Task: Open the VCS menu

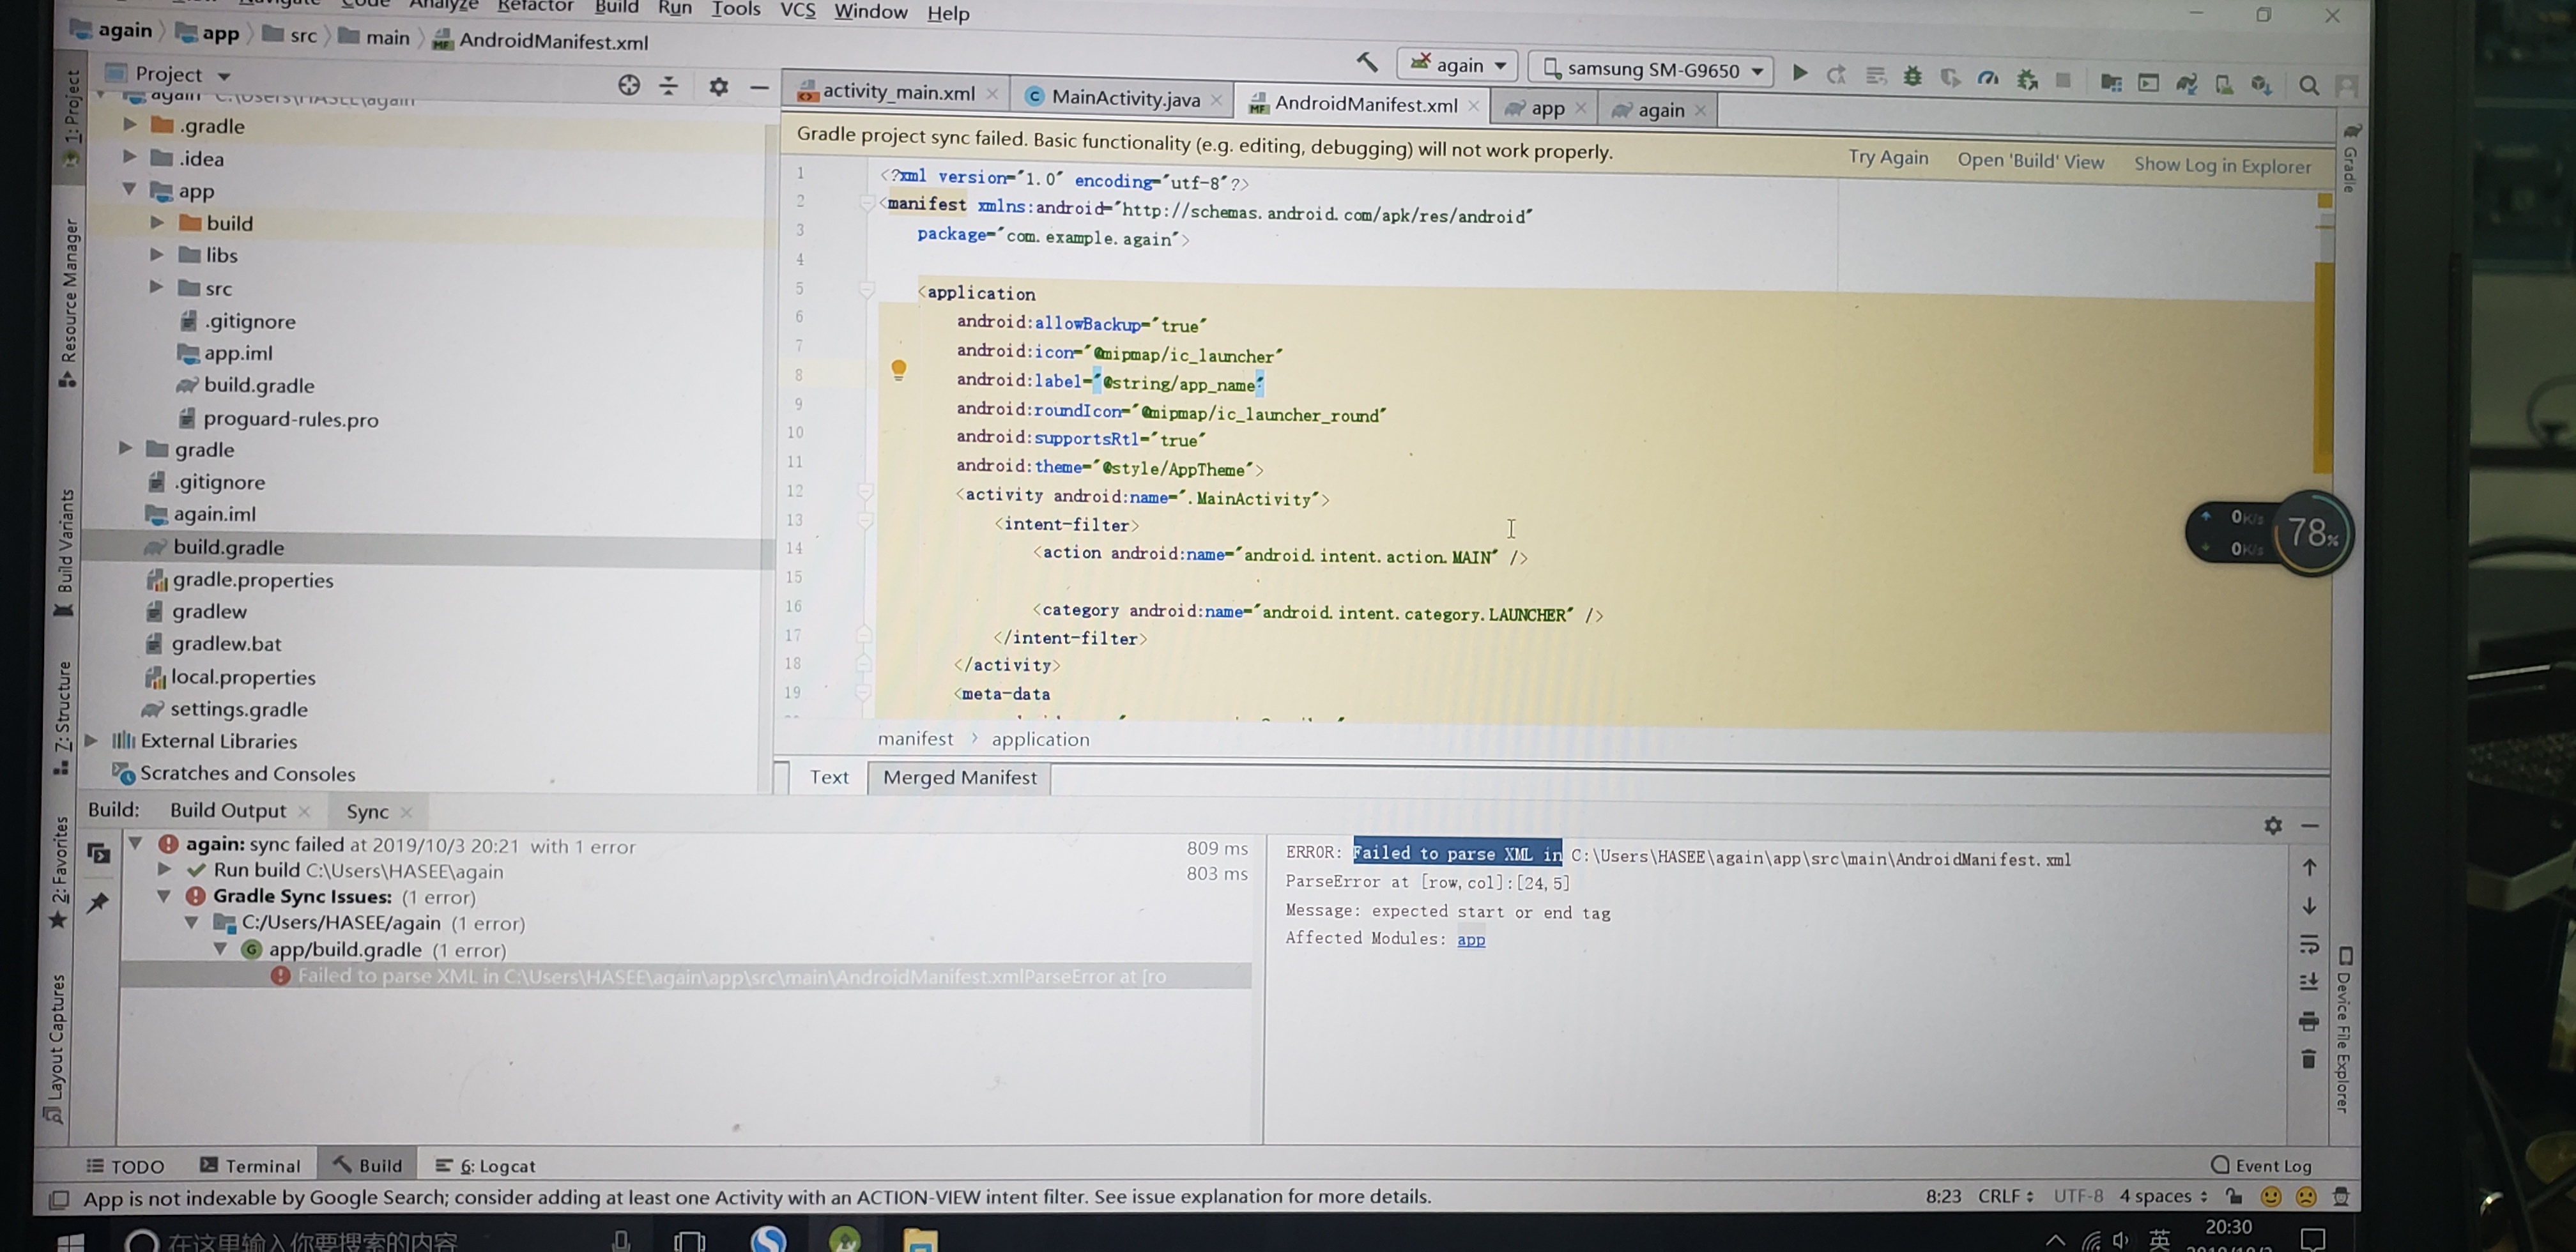Action: point(797,10)
